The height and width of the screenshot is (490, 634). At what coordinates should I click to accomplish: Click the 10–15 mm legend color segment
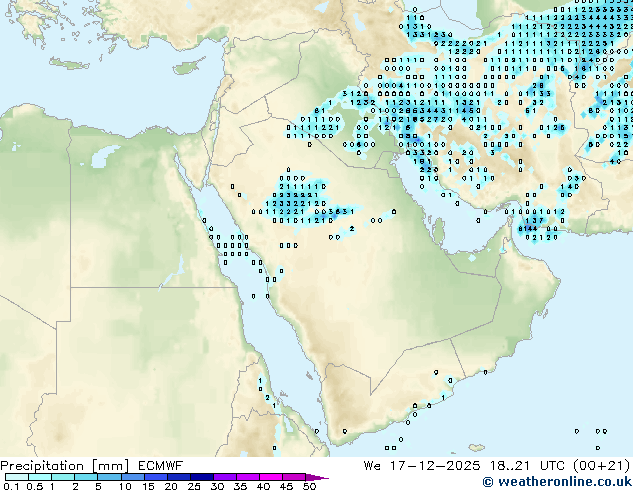(132, 477)
